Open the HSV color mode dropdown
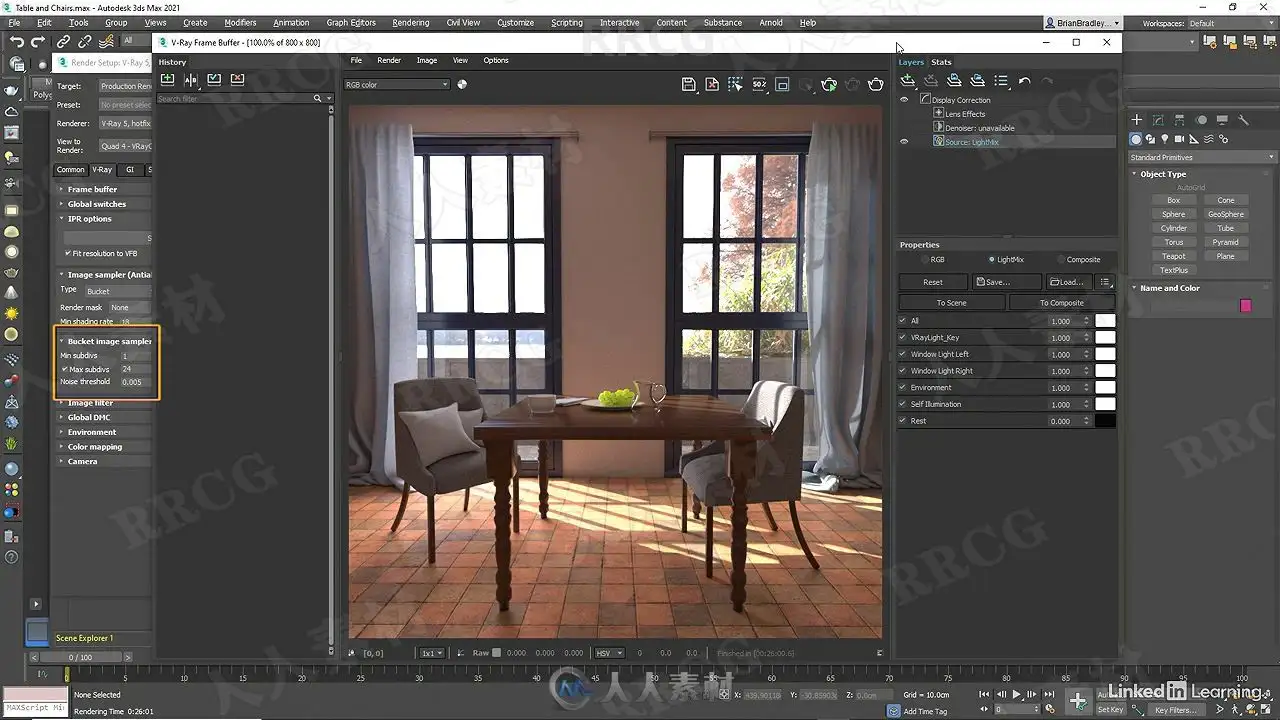 609,653
